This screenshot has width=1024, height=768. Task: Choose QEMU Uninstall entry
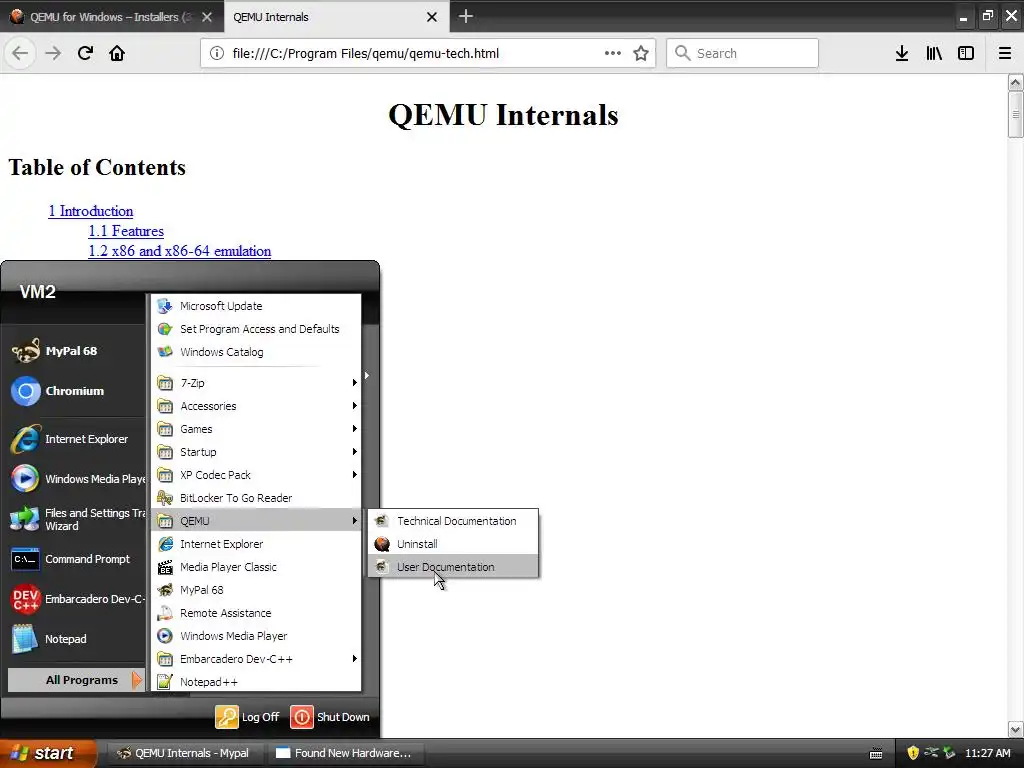(453, 544)
